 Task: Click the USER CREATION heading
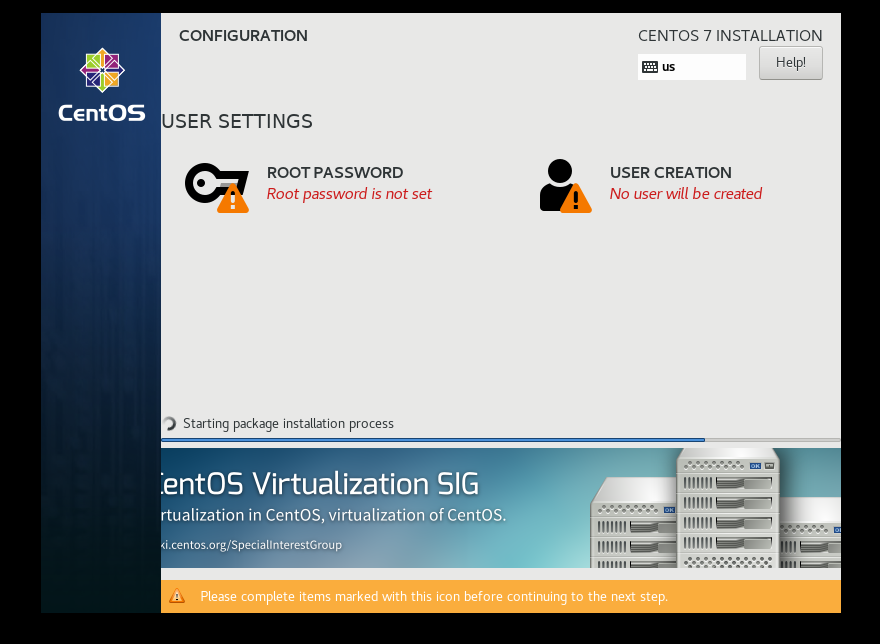pyautogui.click(x=671, y=172)
